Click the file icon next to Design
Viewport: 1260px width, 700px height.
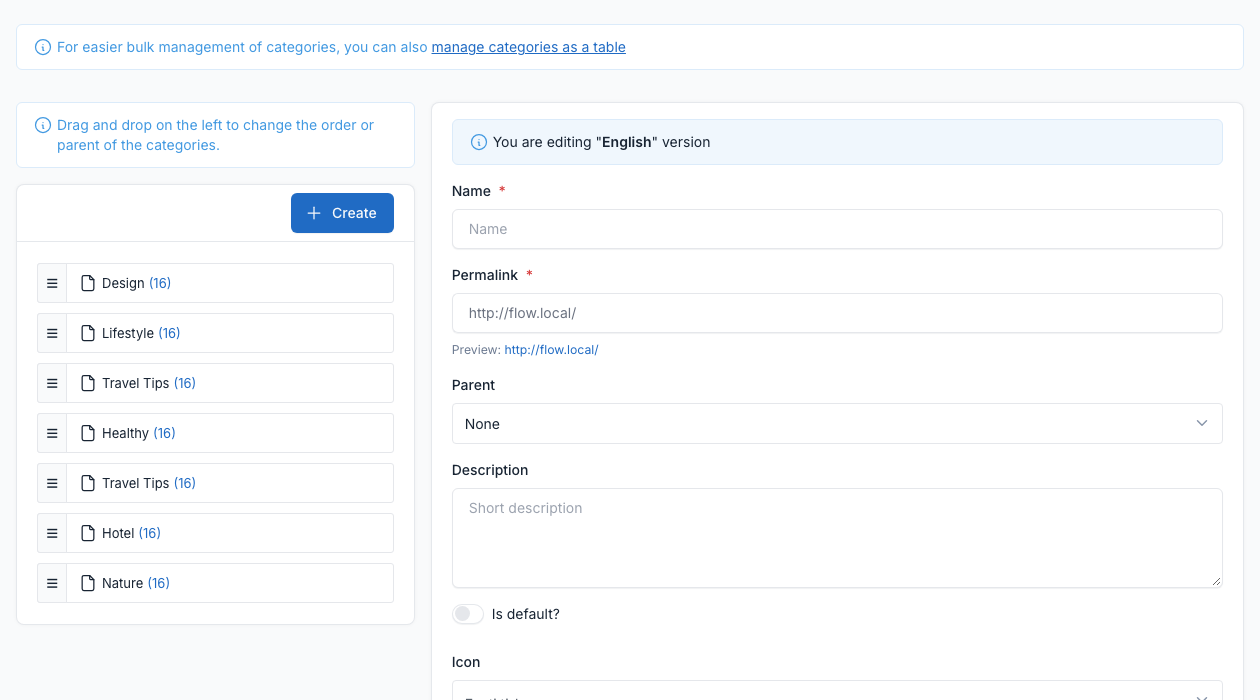88,283
